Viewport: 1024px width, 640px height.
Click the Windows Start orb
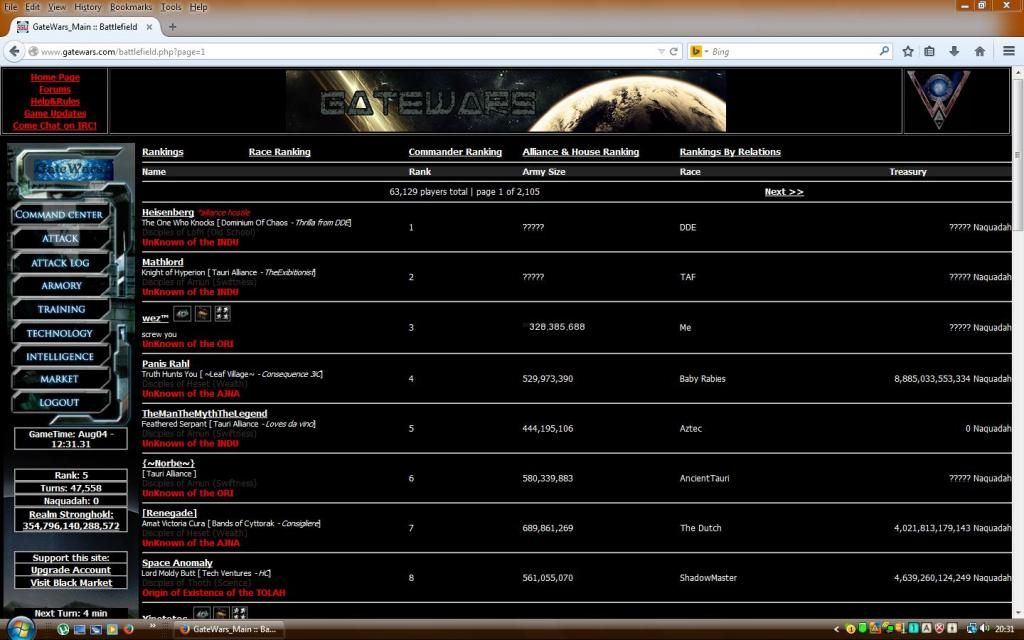20,628
